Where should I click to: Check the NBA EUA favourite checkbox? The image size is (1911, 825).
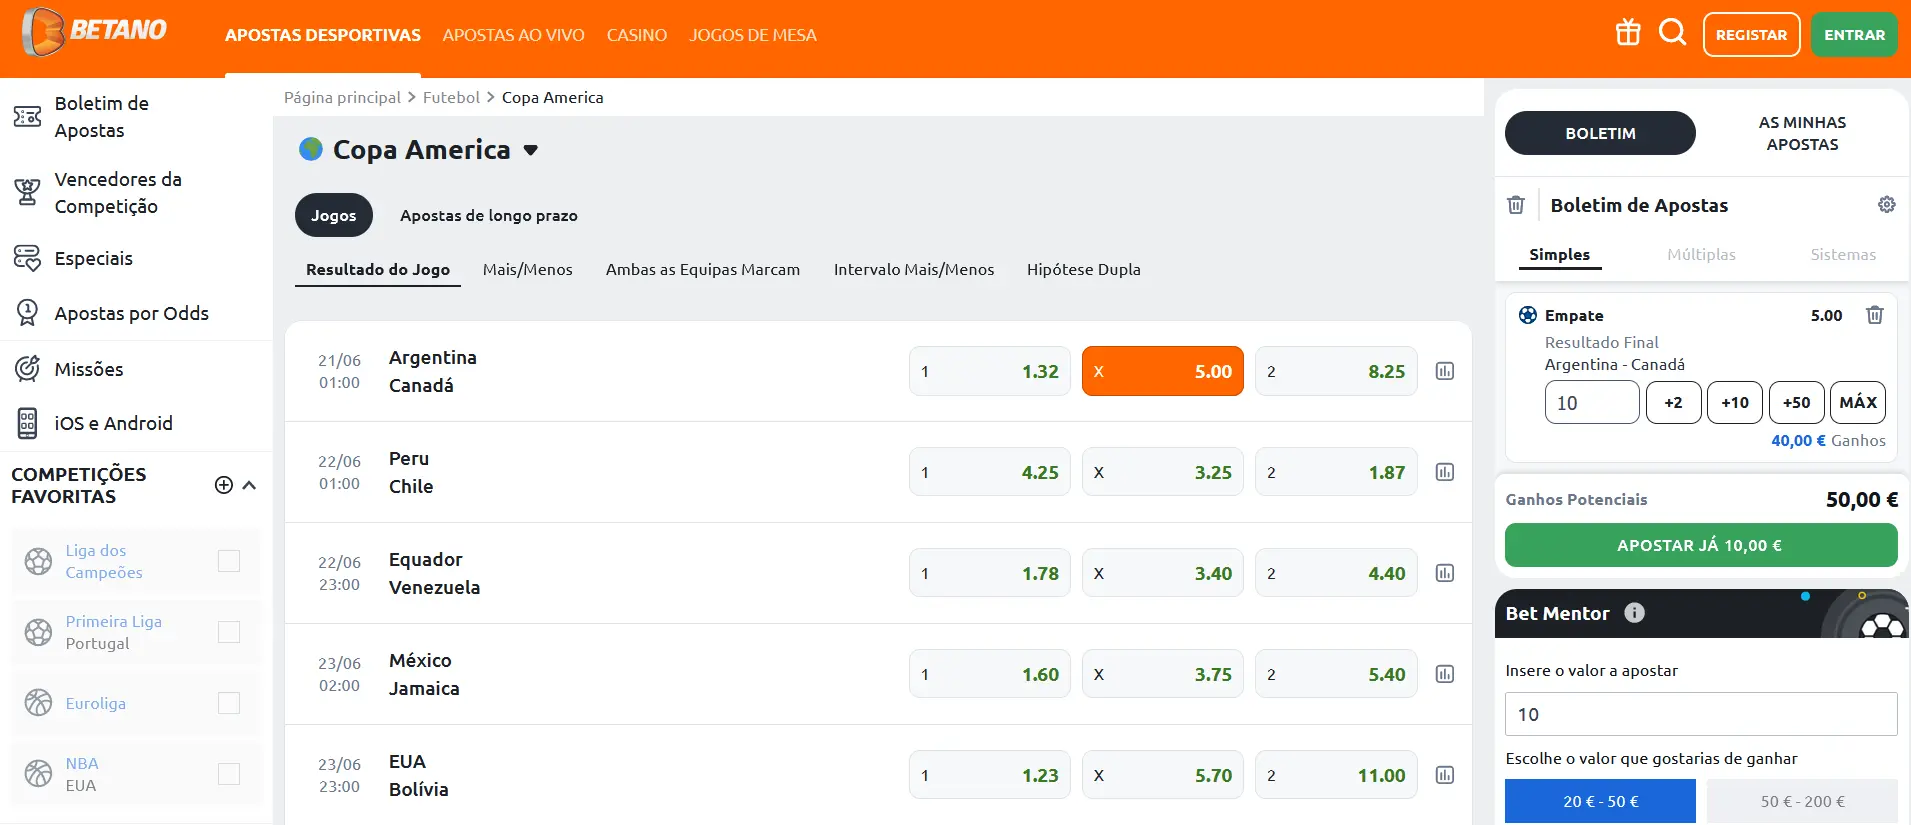pos(229,774)
